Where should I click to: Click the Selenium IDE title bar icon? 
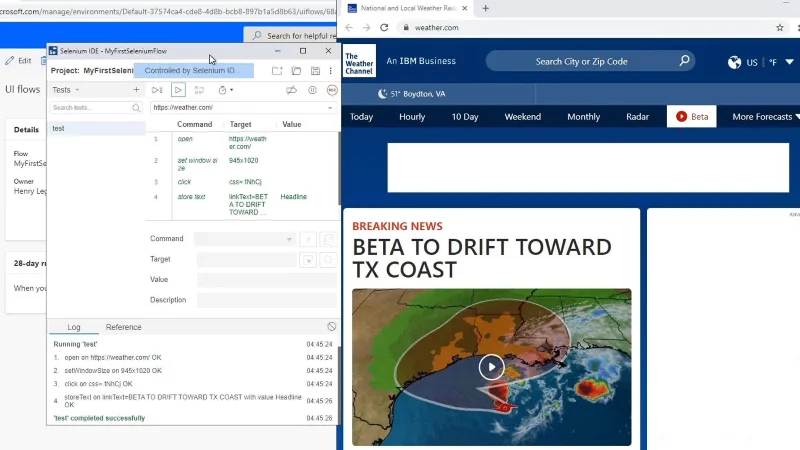coord(53,51)
